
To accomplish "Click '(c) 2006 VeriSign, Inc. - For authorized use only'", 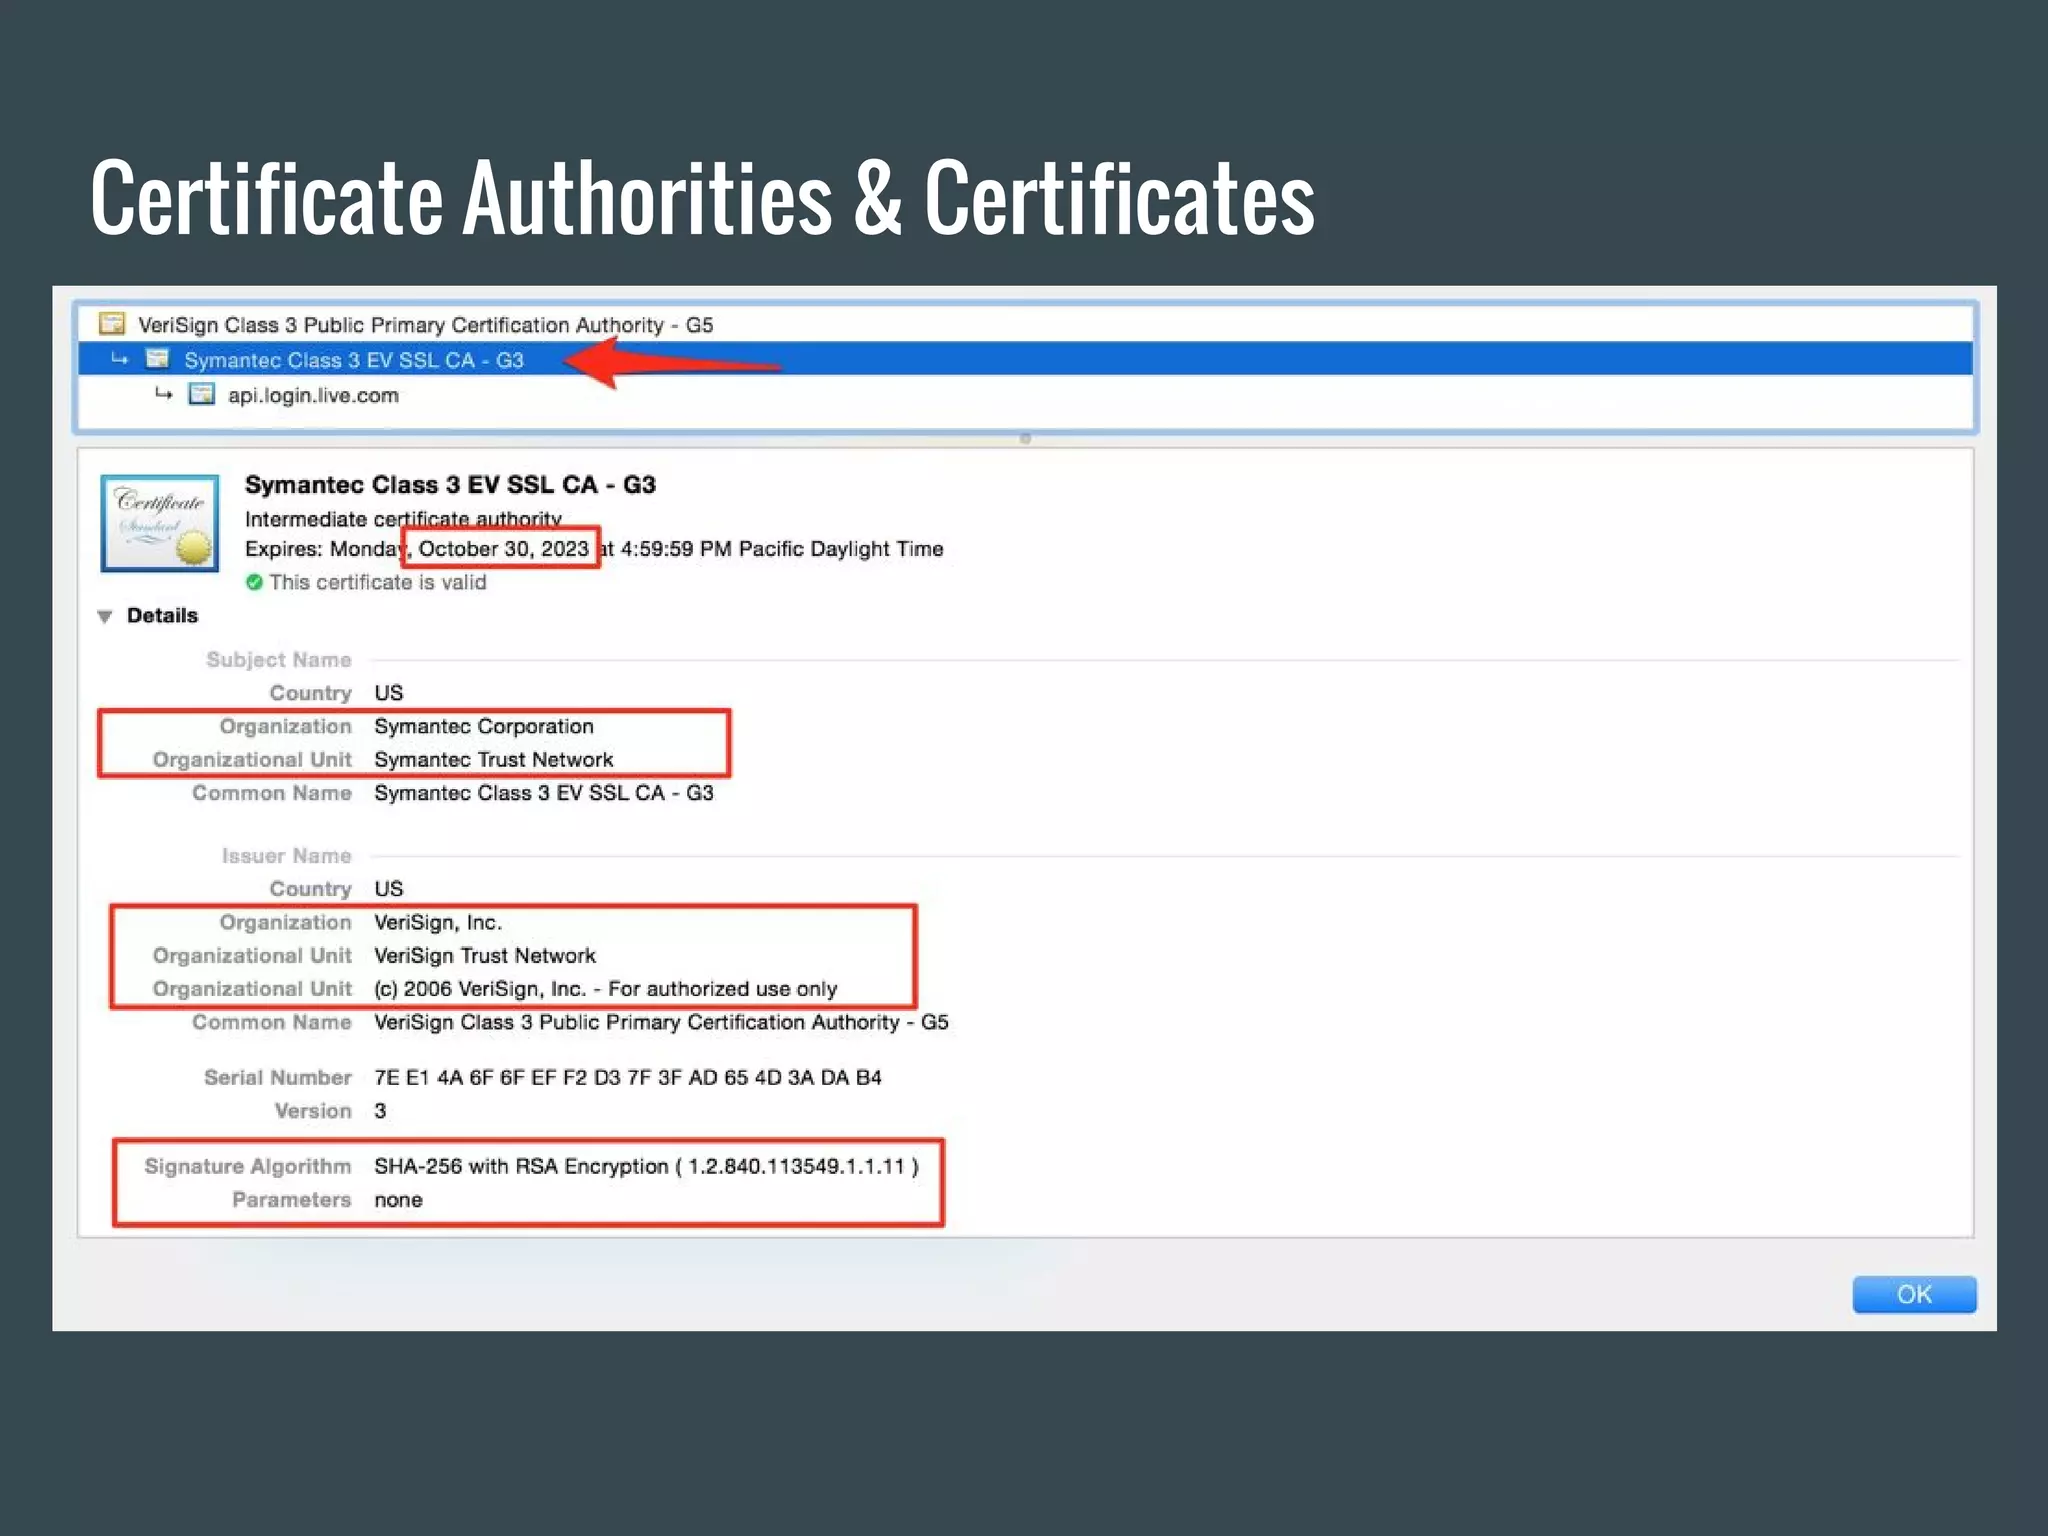I will click(x=606, y=989).
